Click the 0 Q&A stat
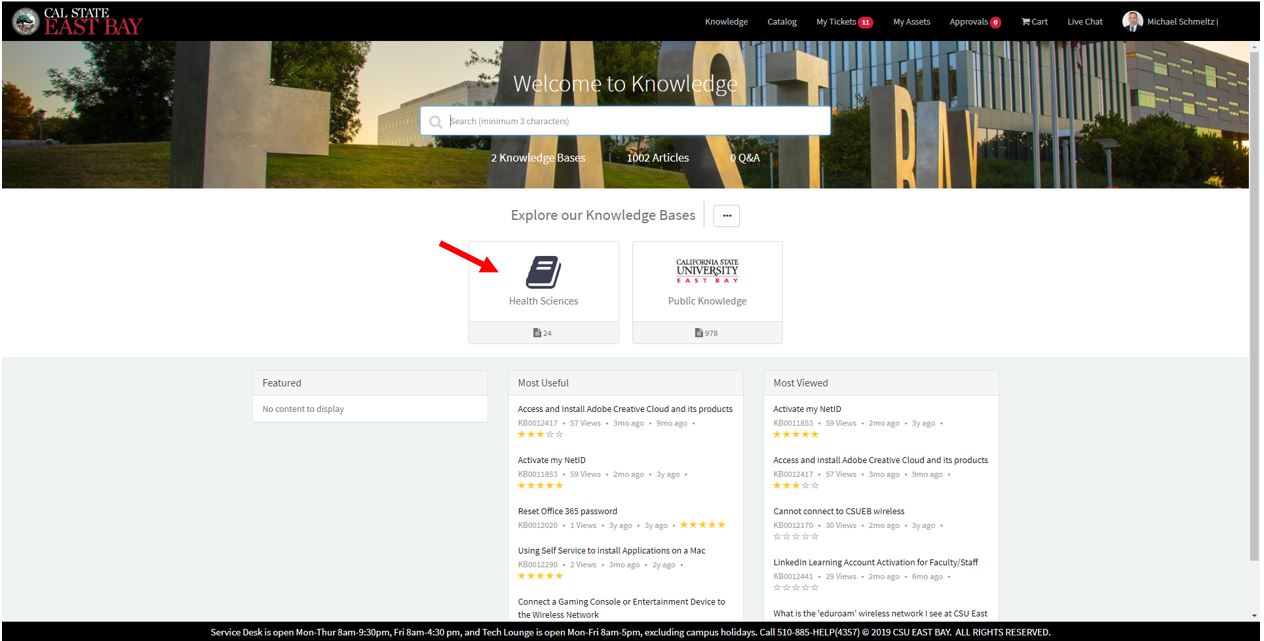The height and width of the screenshot is (641, 1264). (745, 158)
